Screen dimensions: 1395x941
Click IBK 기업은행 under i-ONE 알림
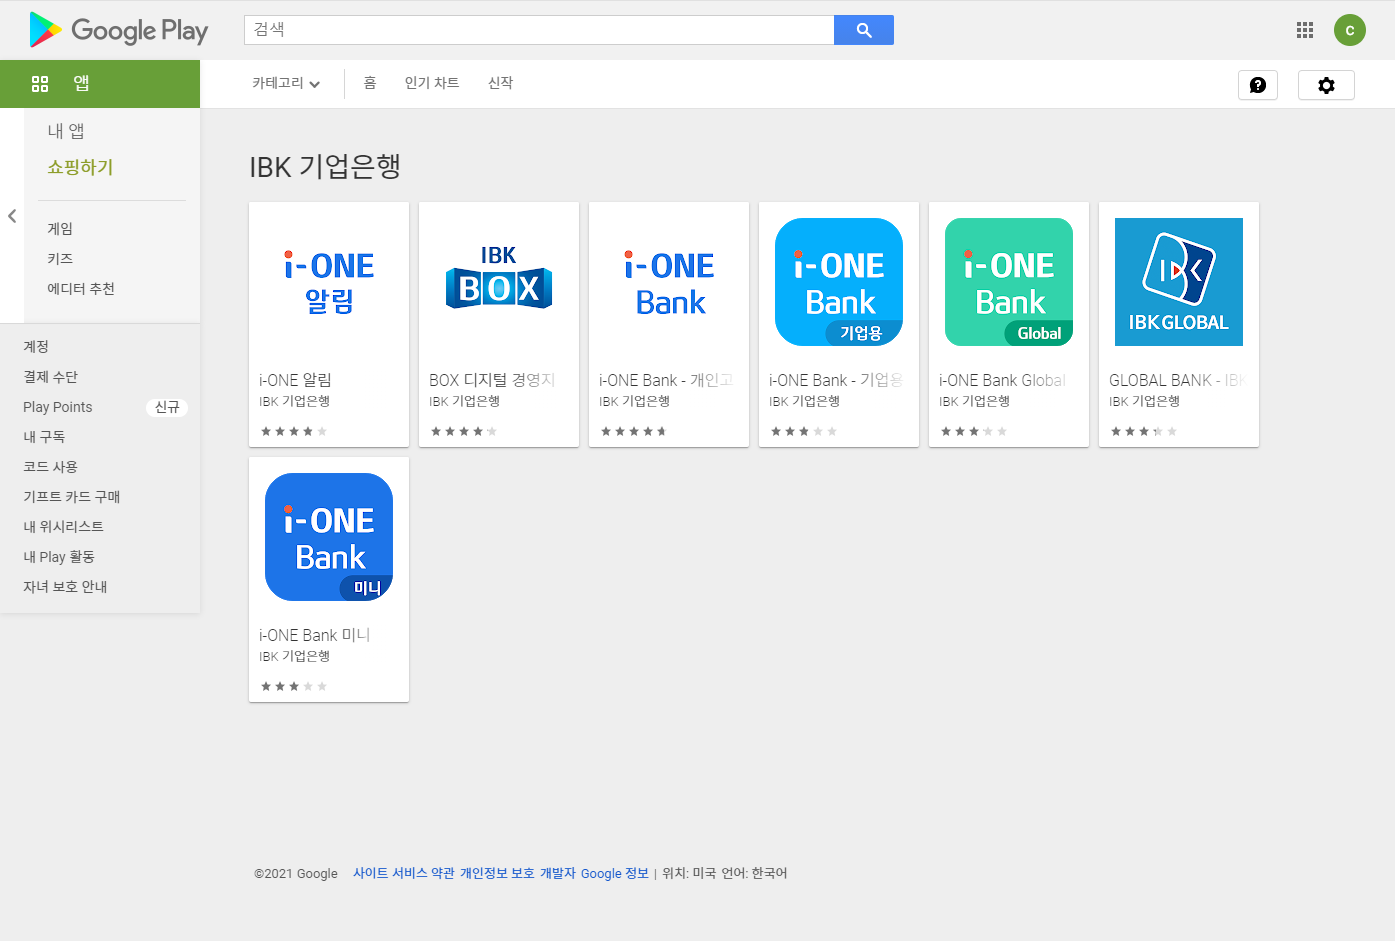click(294, 401)
